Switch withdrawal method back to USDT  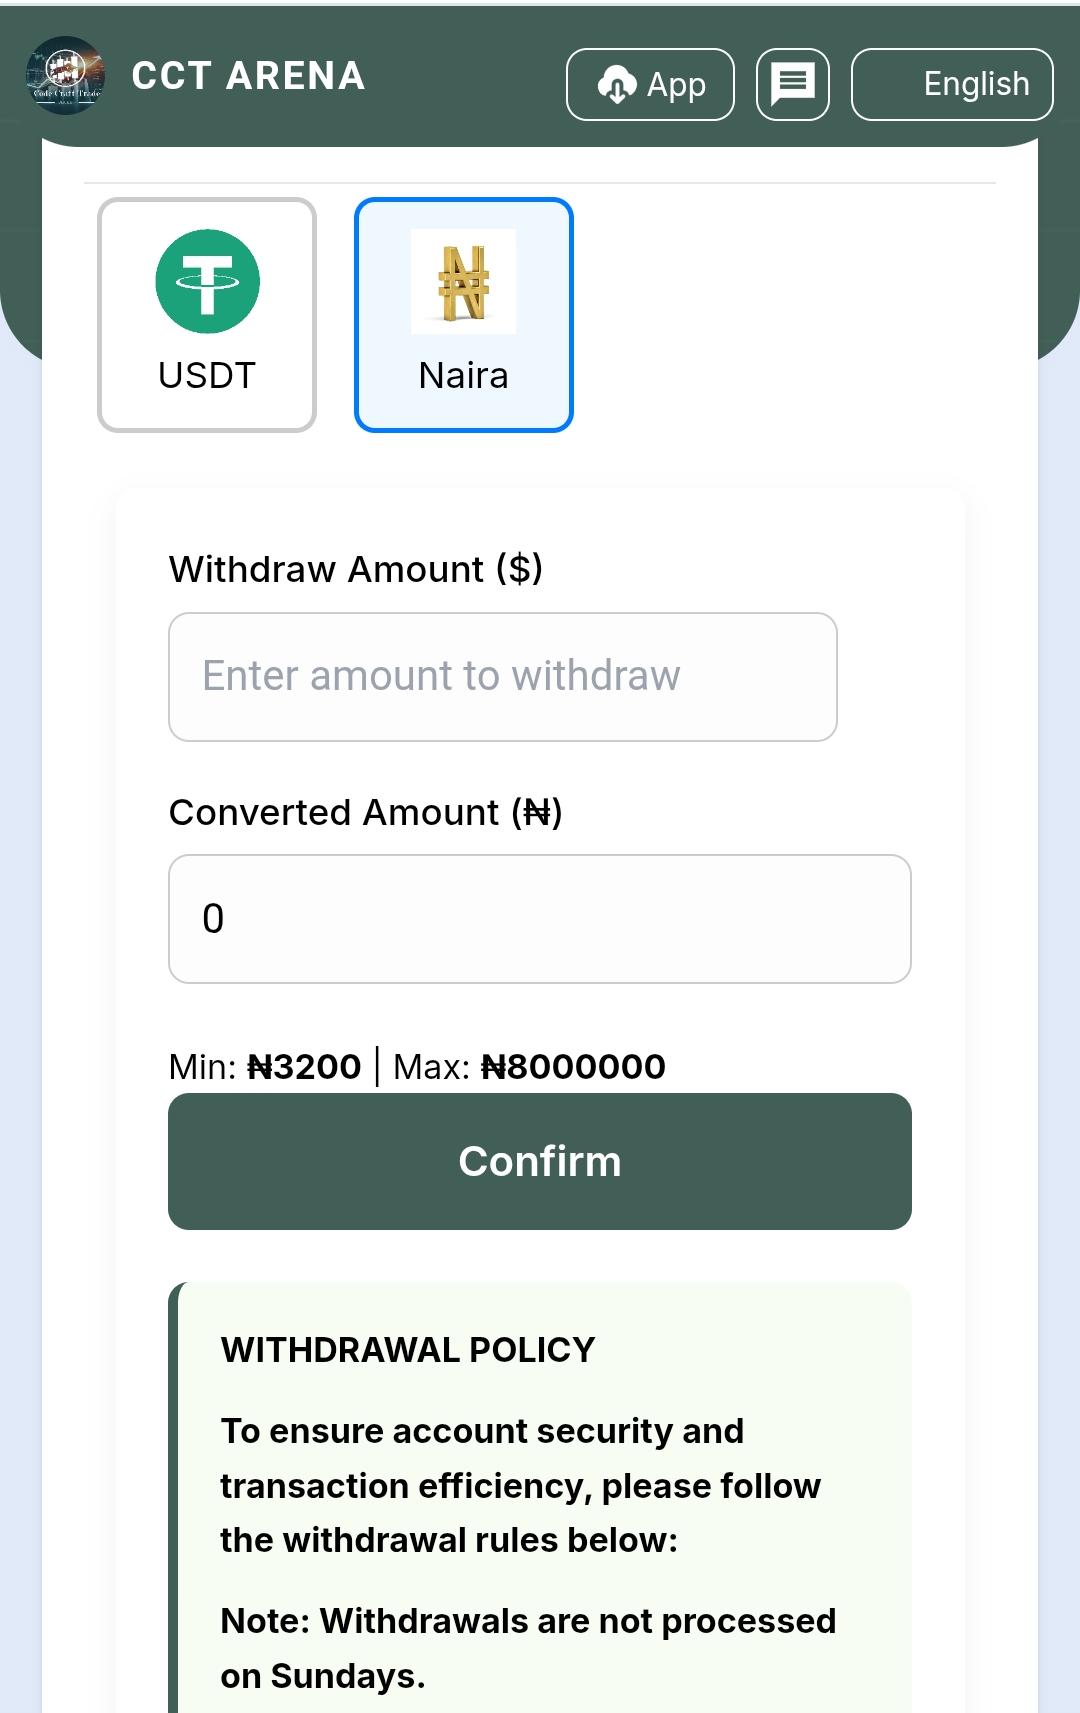[206, 315]
